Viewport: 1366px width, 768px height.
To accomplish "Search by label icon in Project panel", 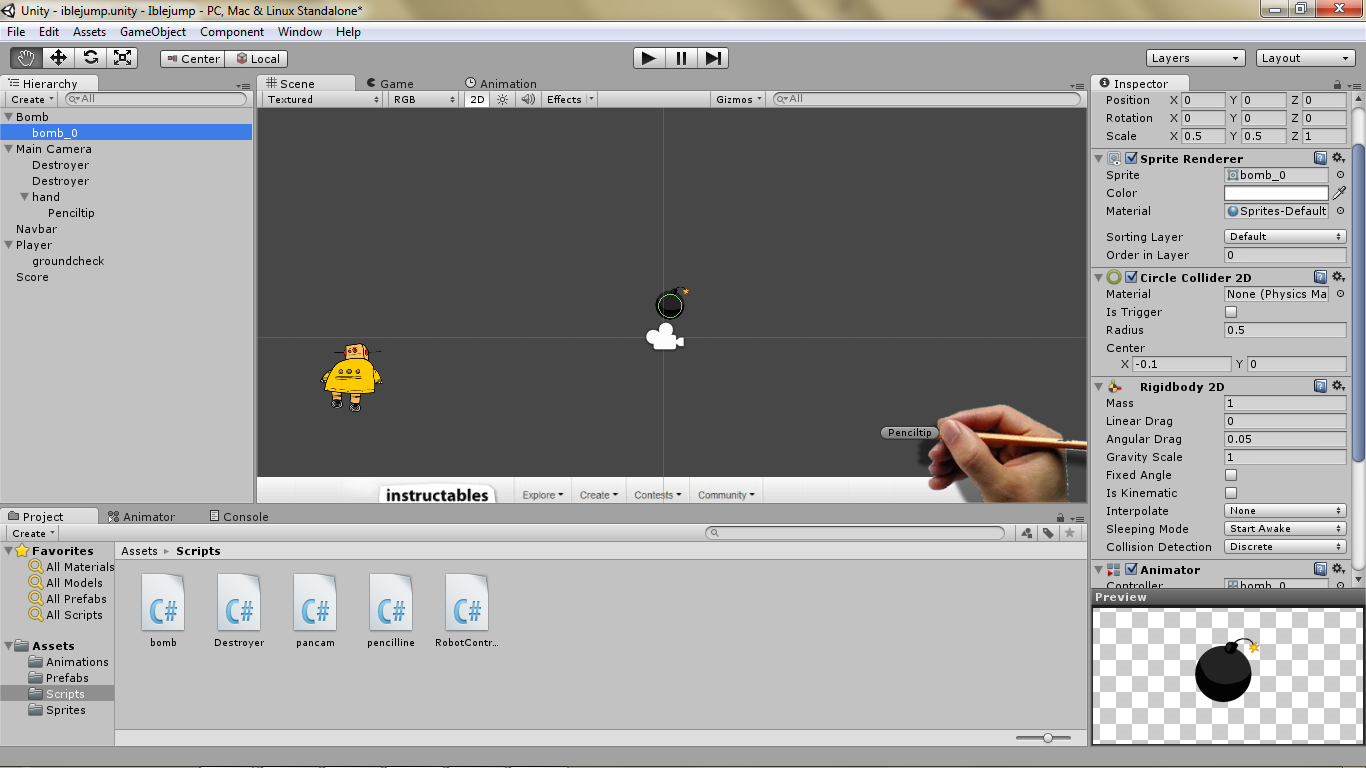I will [x=1048, y=533].
